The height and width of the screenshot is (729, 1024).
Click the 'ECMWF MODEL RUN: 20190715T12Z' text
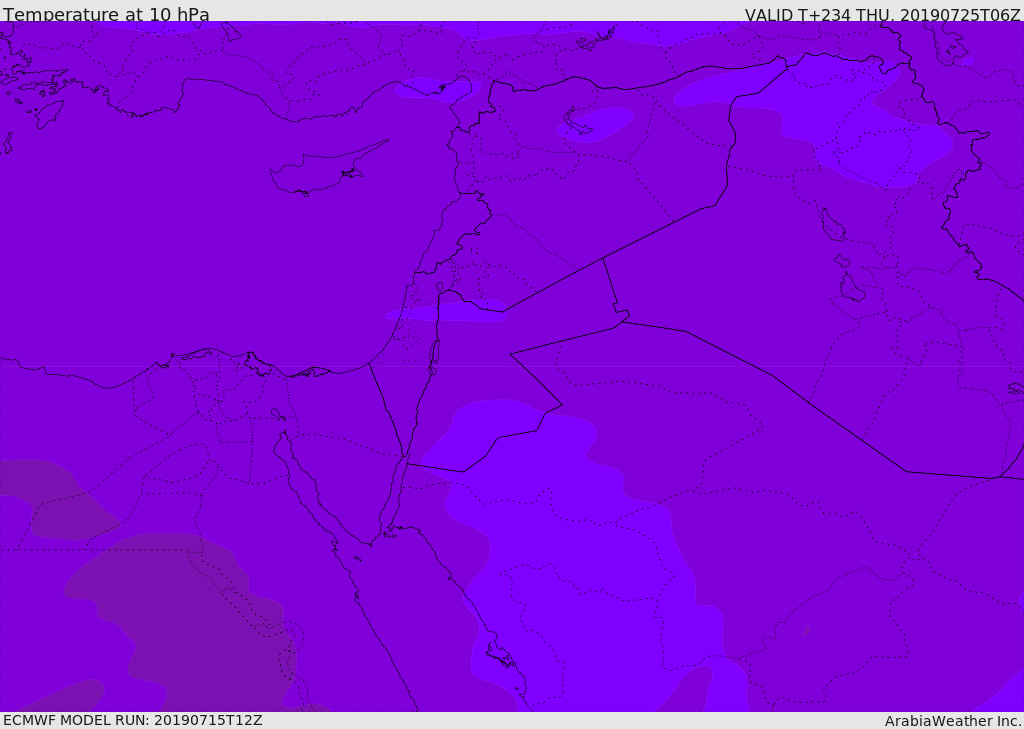coord(133,720)
